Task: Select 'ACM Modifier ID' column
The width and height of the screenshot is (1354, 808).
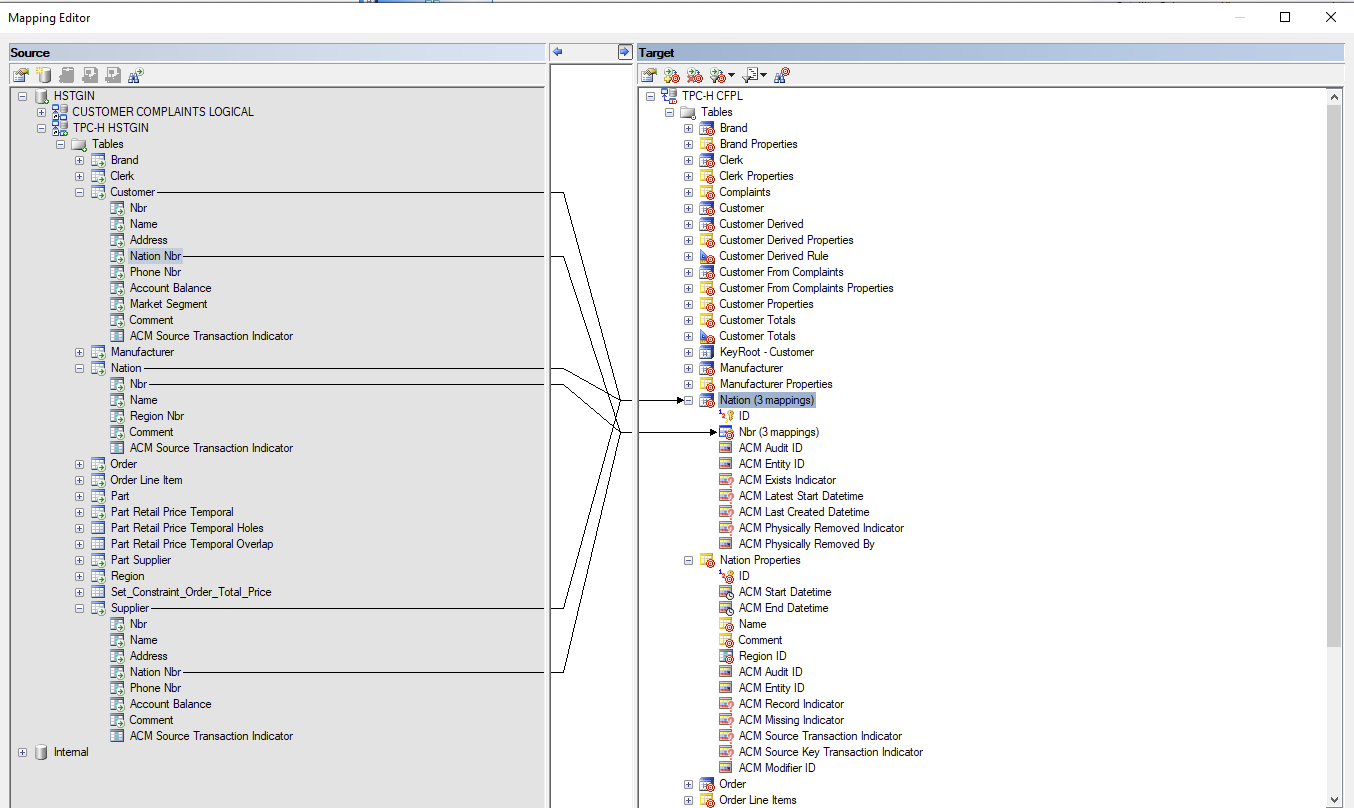Action: 777,768
